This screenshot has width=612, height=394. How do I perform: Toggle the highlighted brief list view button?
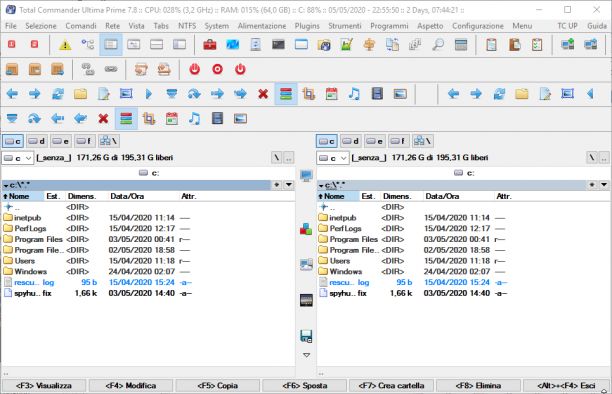[111, 45]
